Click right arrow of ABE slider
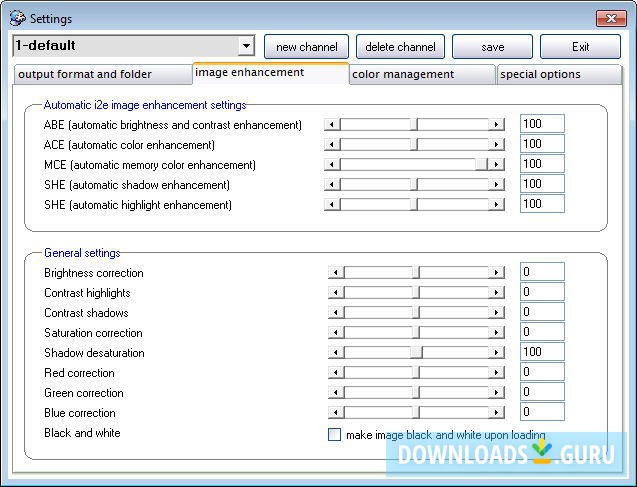 [x=496, y=124]
